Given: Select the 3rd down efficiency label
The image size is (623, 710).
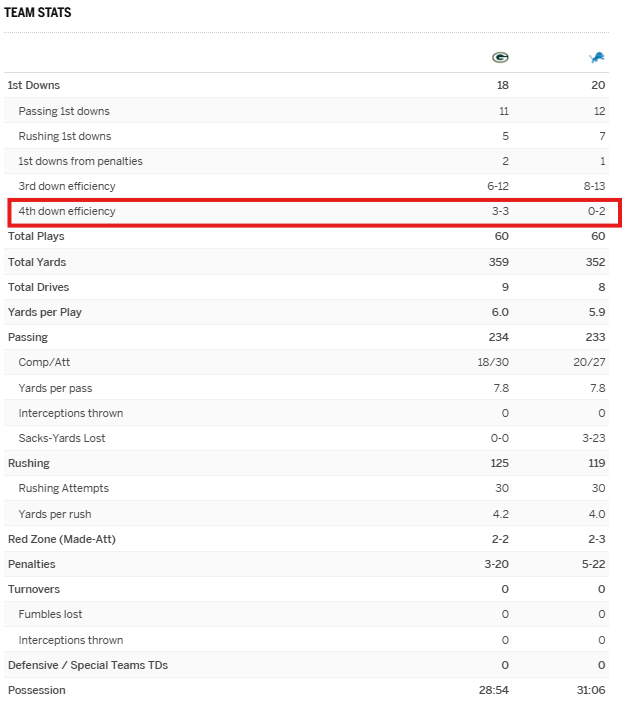Looking at the screenshot, I should tap(67, 186).
